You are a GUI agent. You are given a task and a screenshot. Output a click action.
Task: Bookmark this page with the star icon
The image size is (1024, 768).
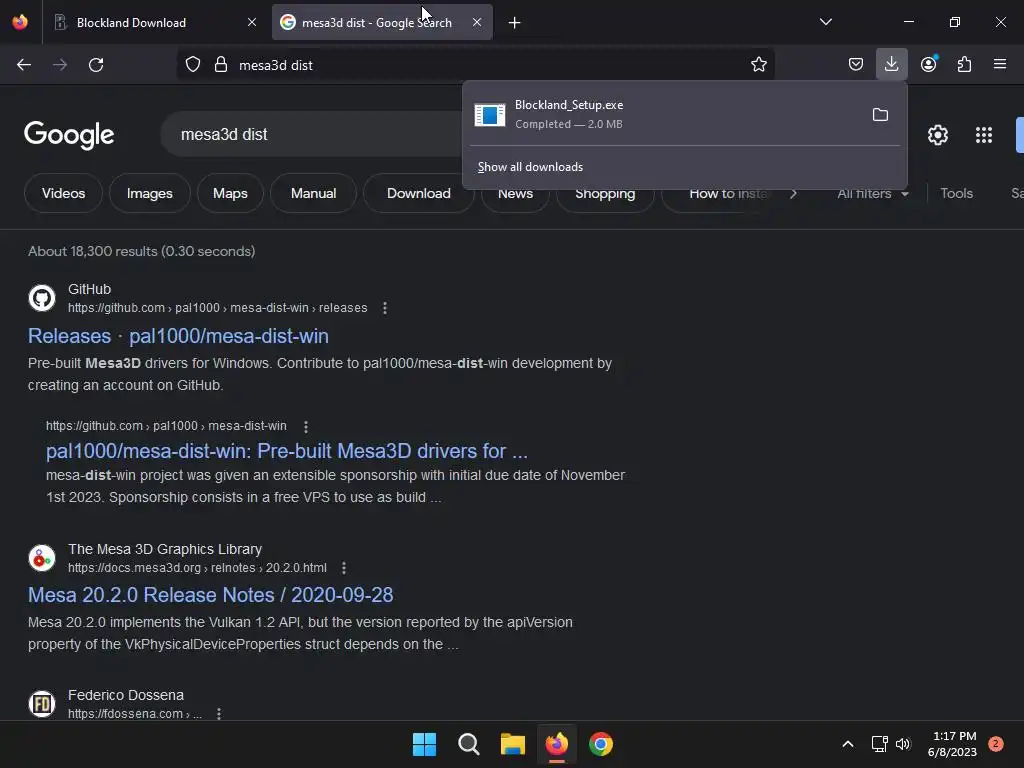(758, 65)
